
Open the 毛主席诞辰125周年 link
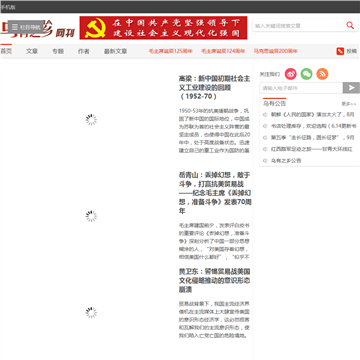171,51
